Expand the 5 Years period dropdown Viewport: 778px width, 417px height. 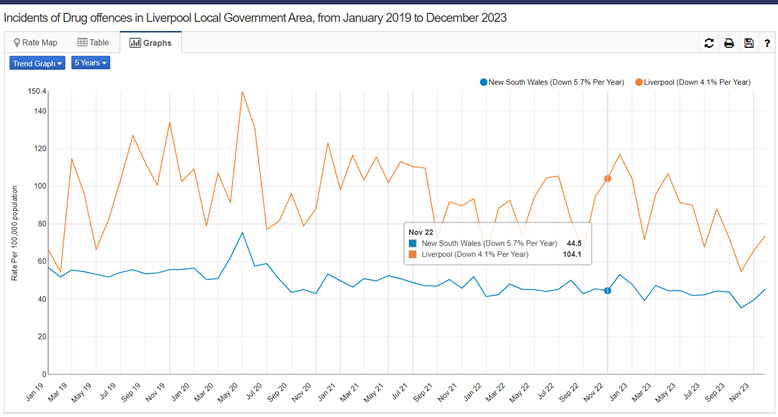(90, 63)
